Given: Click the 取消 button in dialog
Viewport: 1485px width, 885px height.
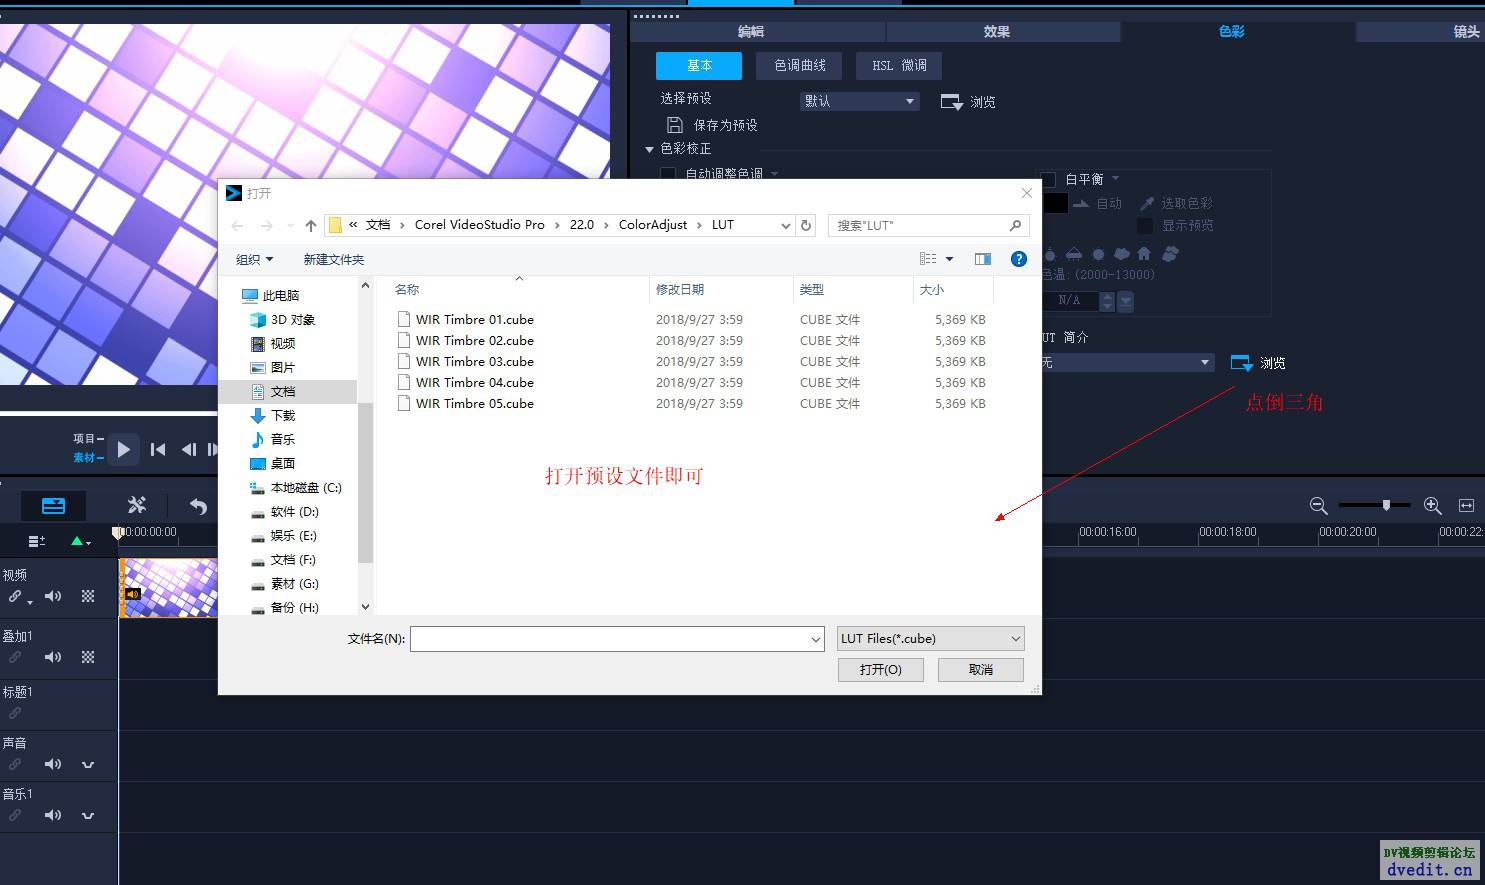Looking at the screenshot, I should [981, 669].
